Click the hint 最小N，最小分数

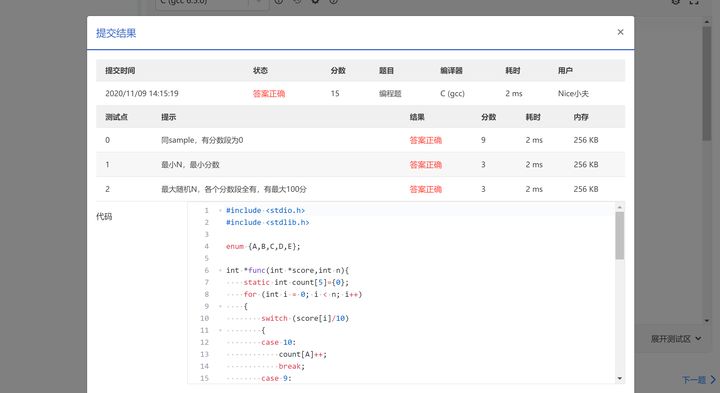190,165
